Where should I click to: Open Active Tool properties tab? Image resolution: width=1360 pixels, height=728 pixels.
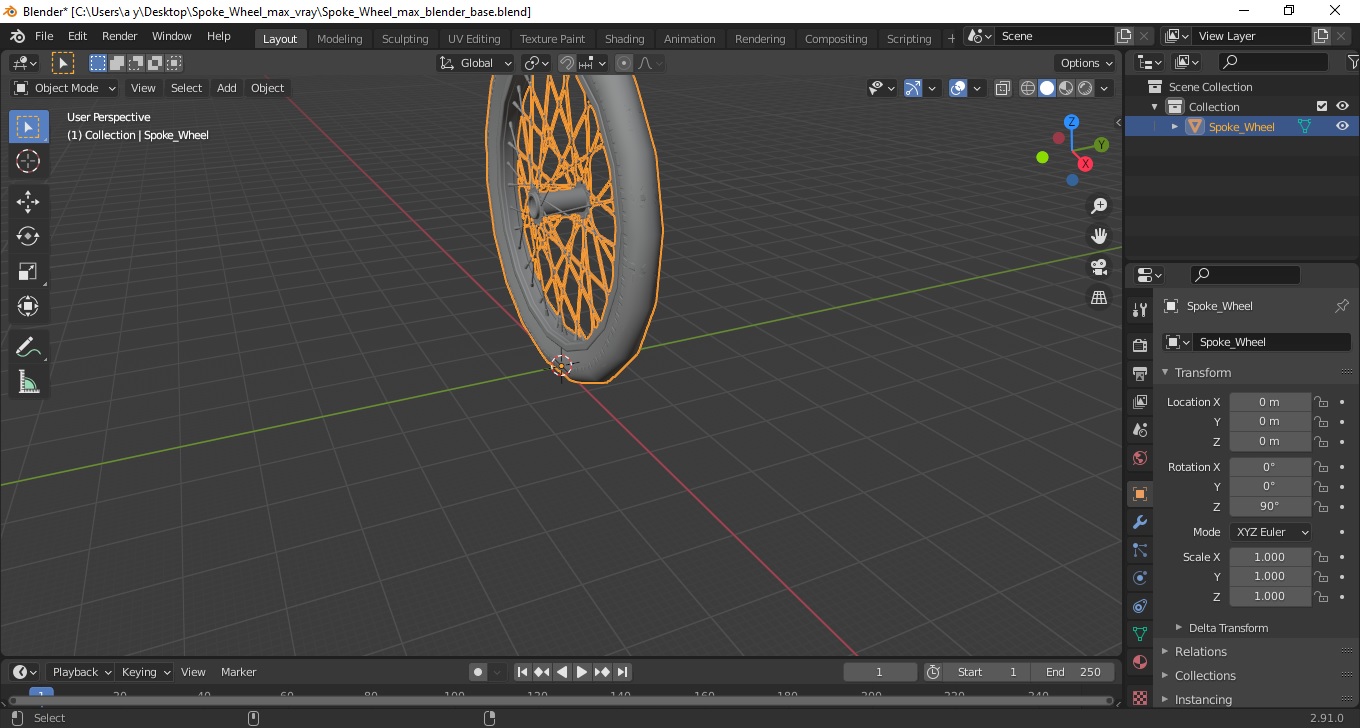point(1139,310)
